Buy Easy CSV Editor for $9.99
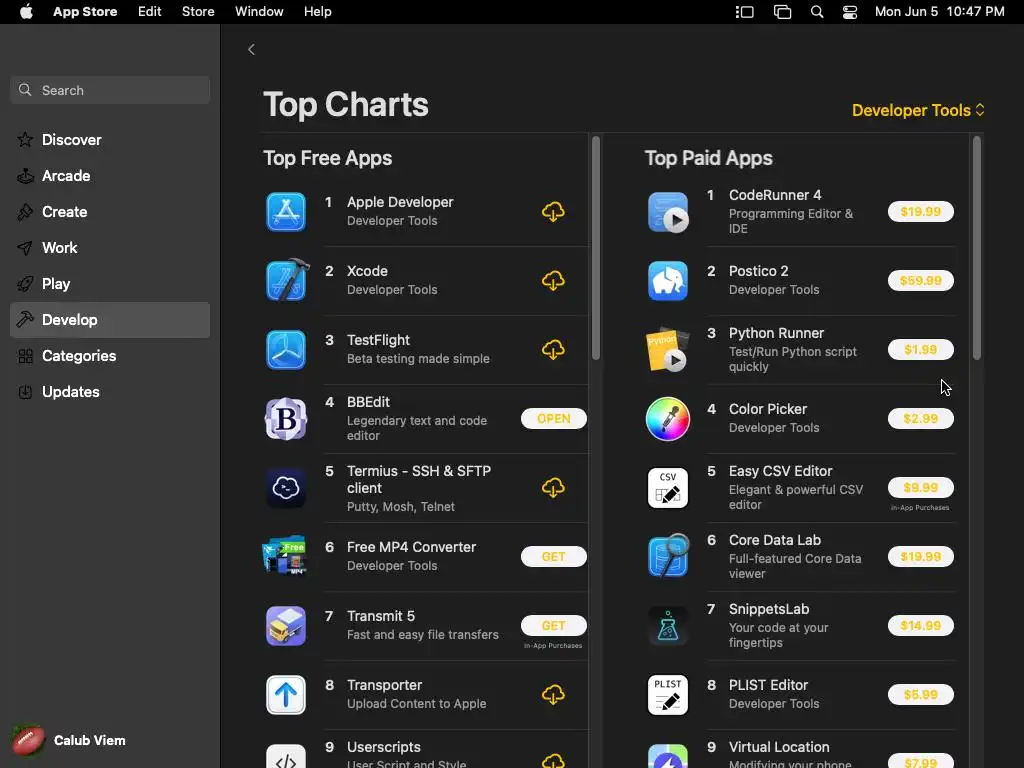Viewport: 1024px width, 768px height. tap(921, 488)
